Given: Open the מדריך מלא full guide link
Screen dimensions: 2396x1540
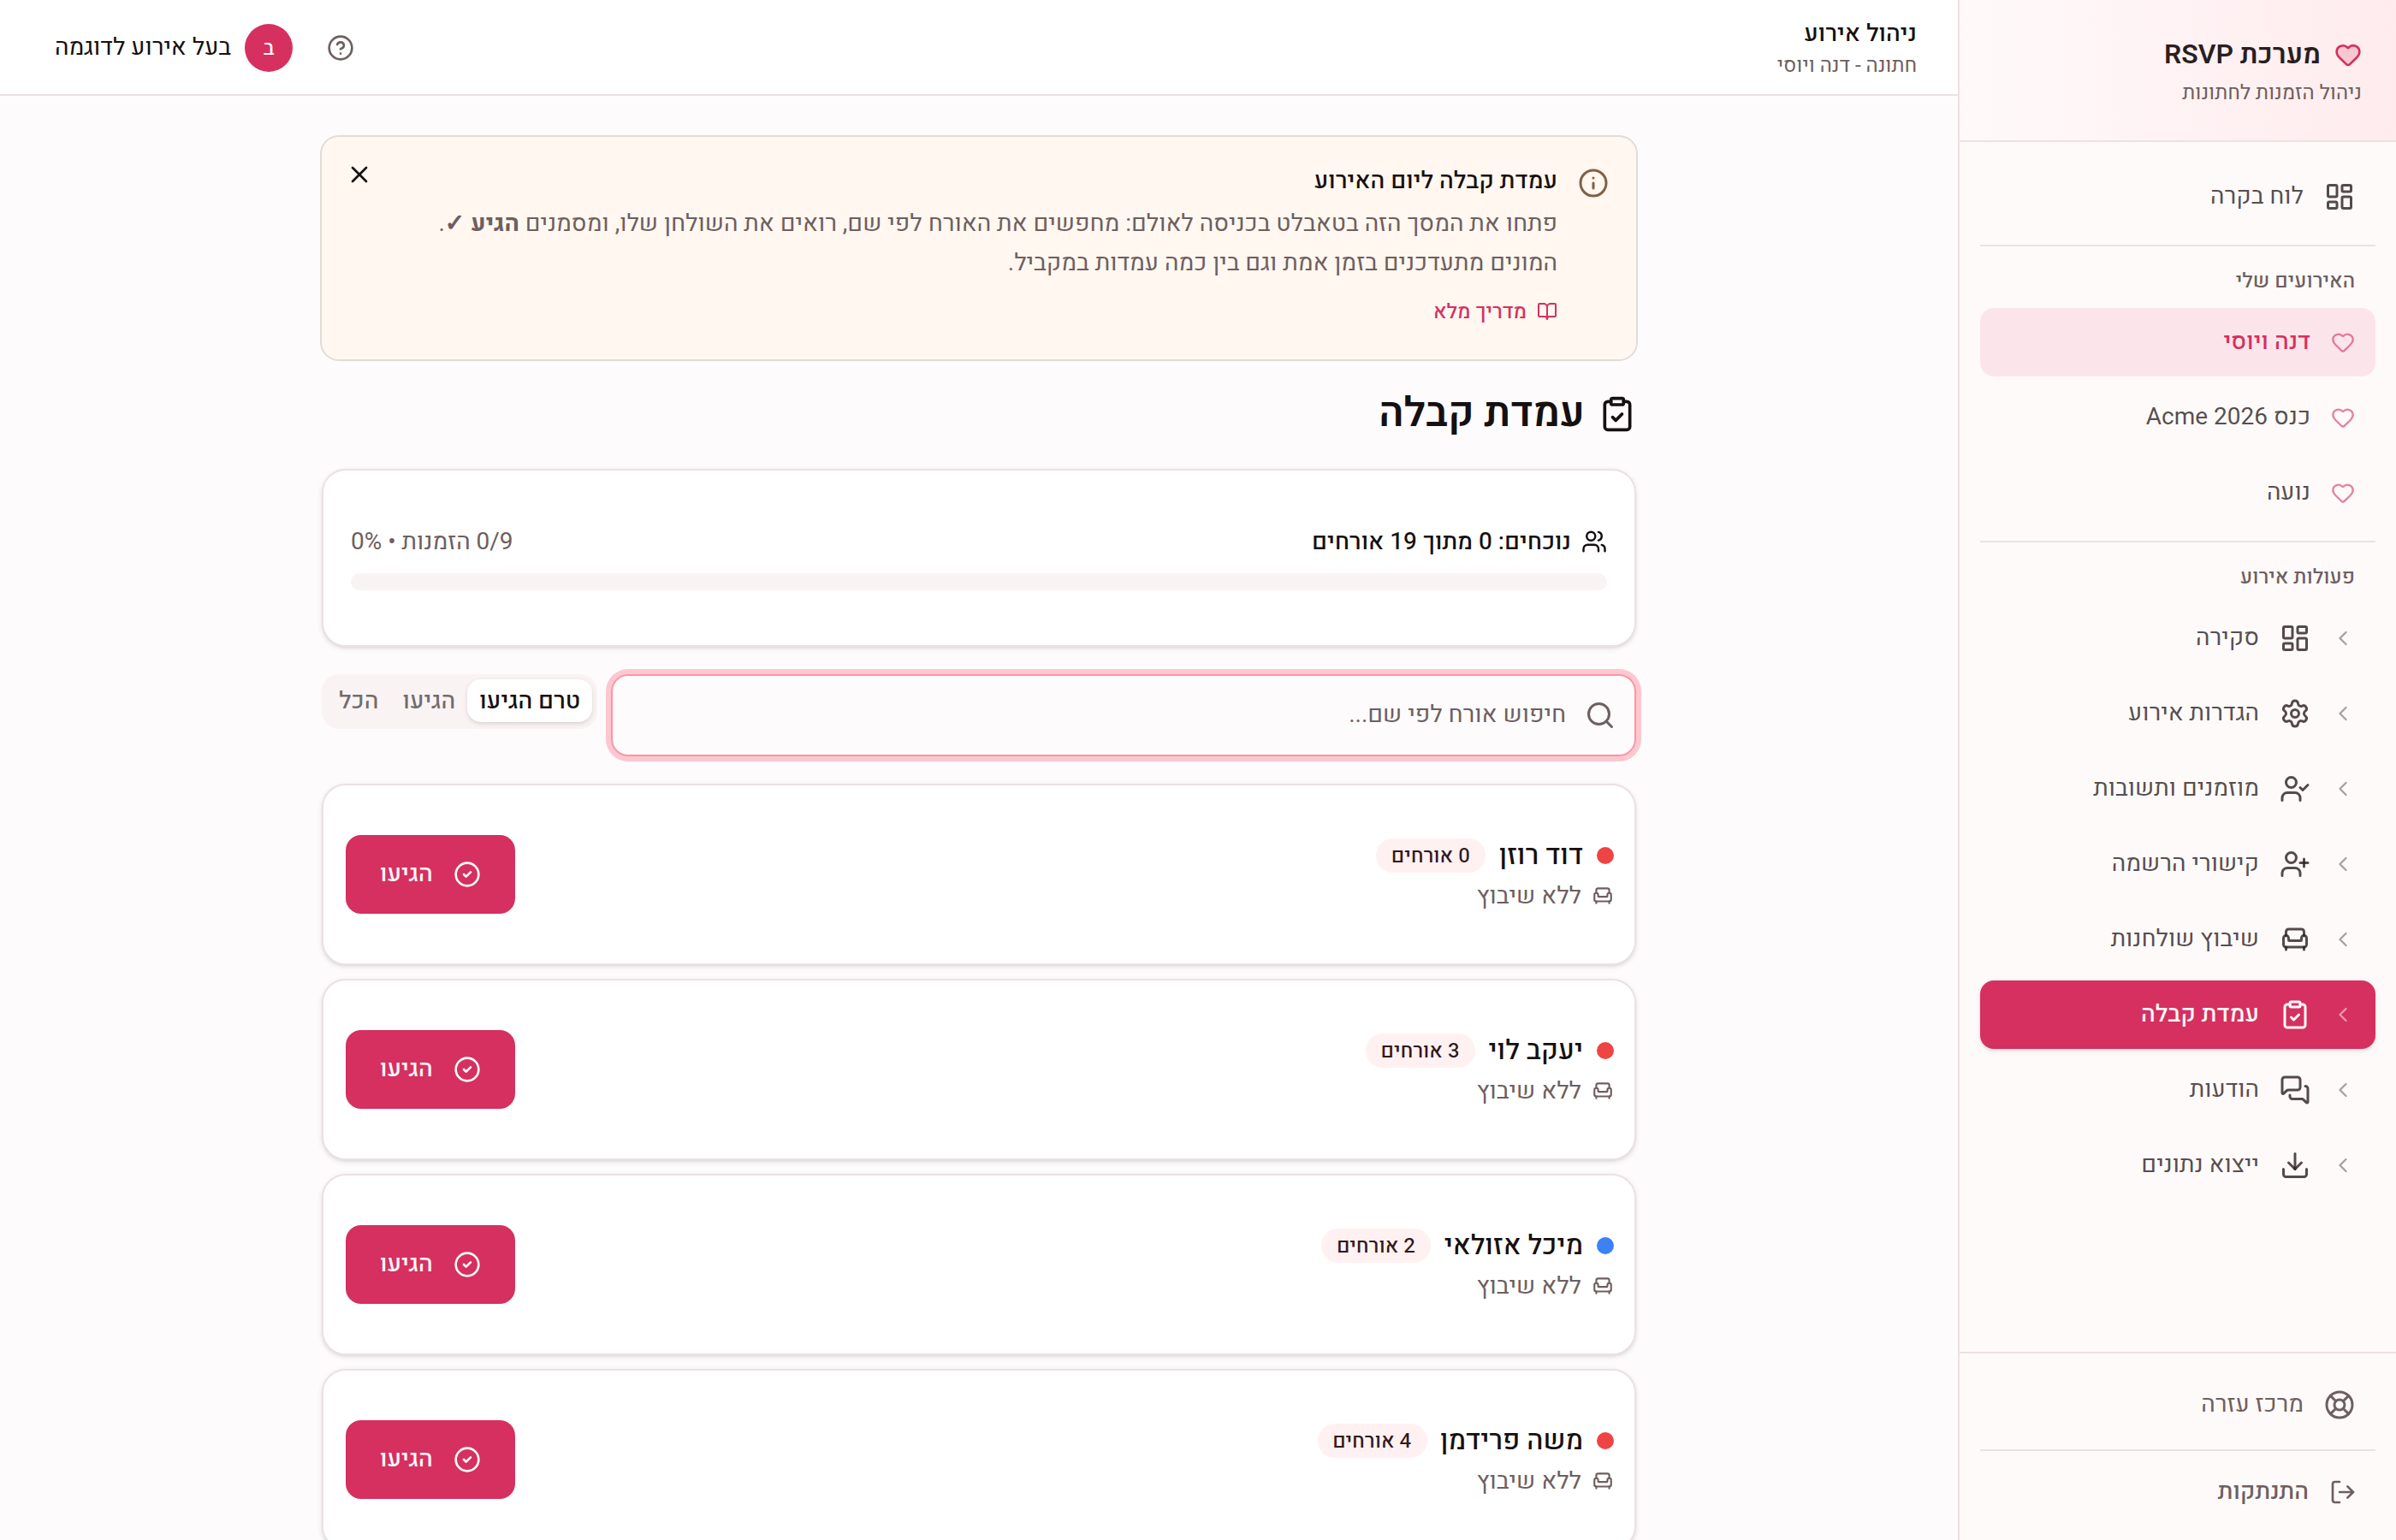Looking at the screenshot, I should point(1495,311).
